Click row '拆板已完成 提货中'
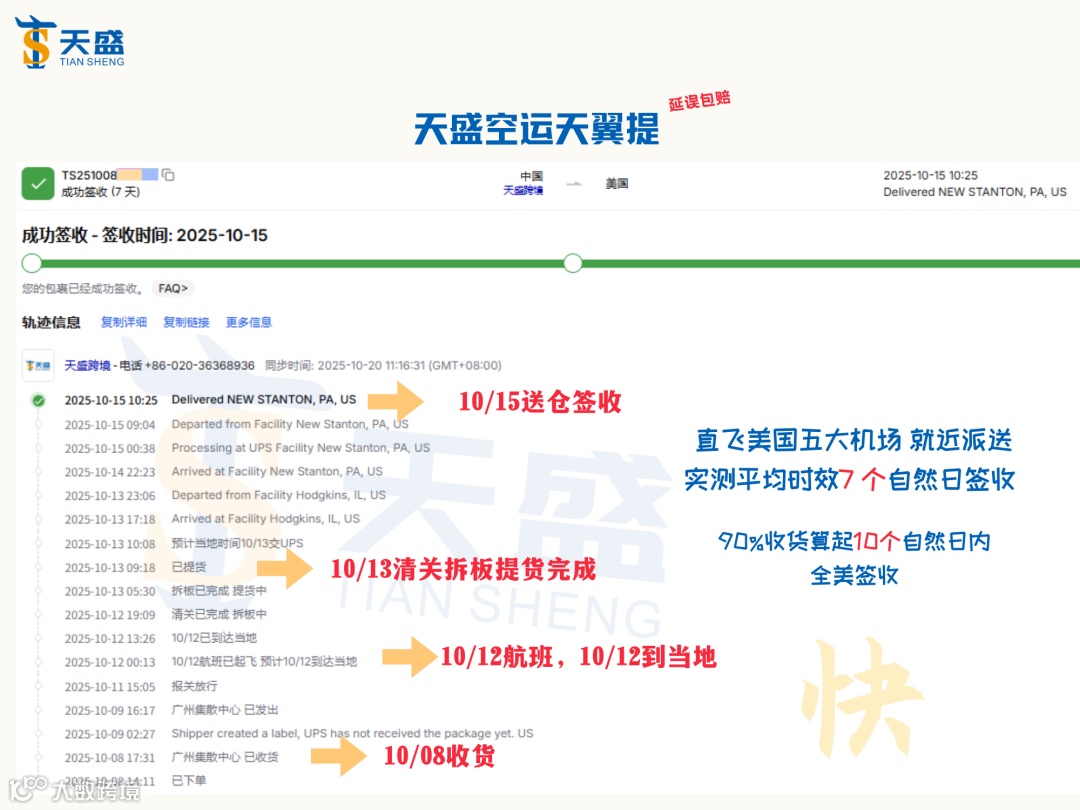 point(165,591)
